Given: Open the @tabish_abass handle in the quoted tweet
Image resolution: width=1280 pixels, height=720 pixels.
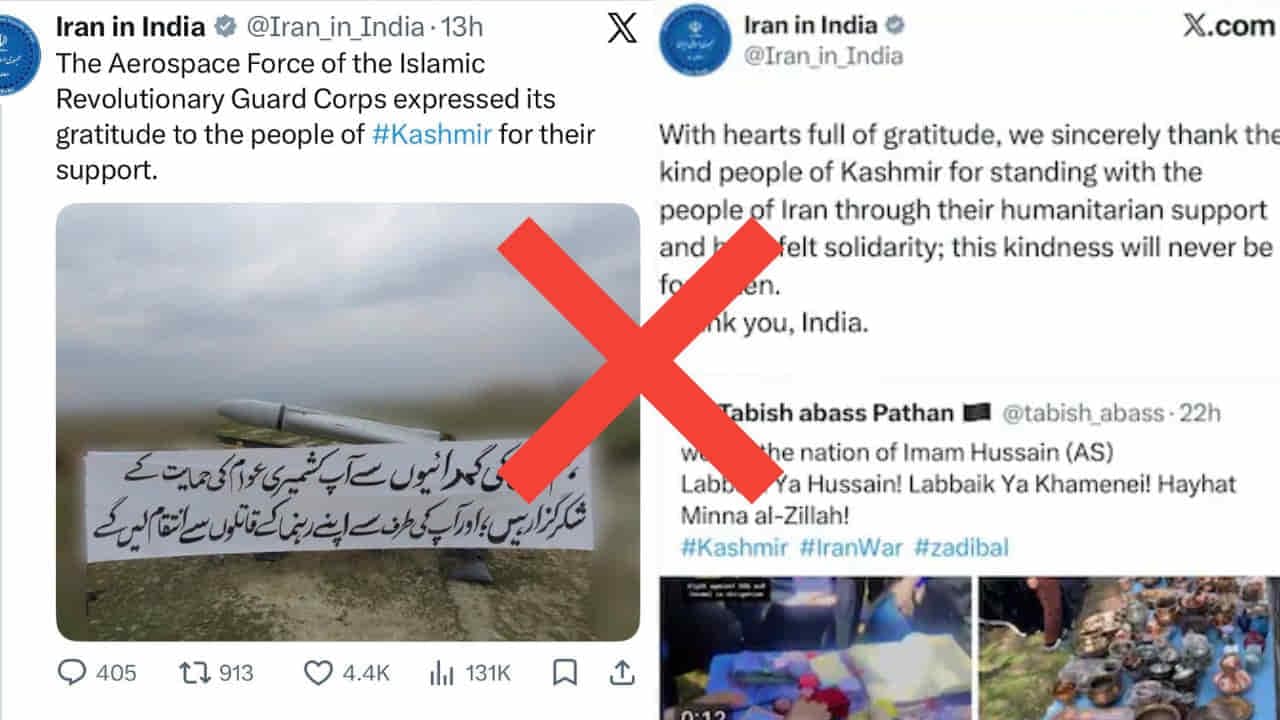Looking at the screenshot, I should [1083, 412].
